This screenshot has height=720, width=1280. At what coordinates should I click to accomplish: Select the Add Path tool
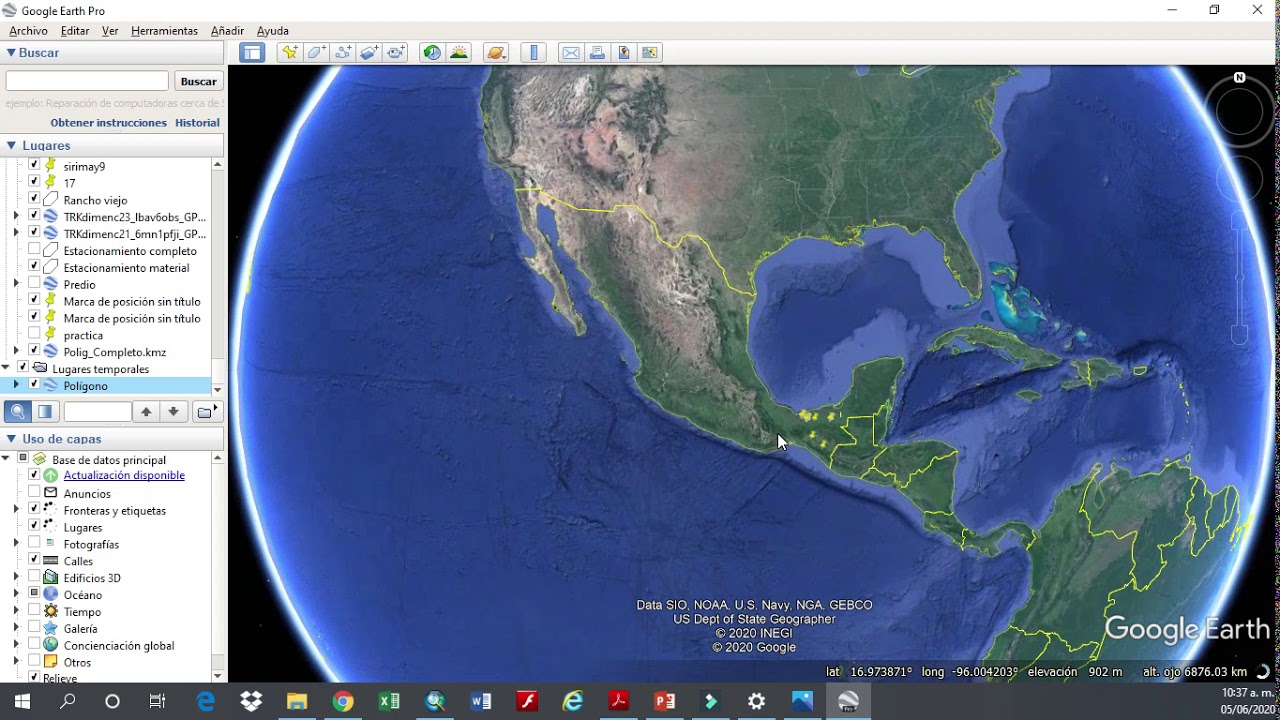pos(343,53)
